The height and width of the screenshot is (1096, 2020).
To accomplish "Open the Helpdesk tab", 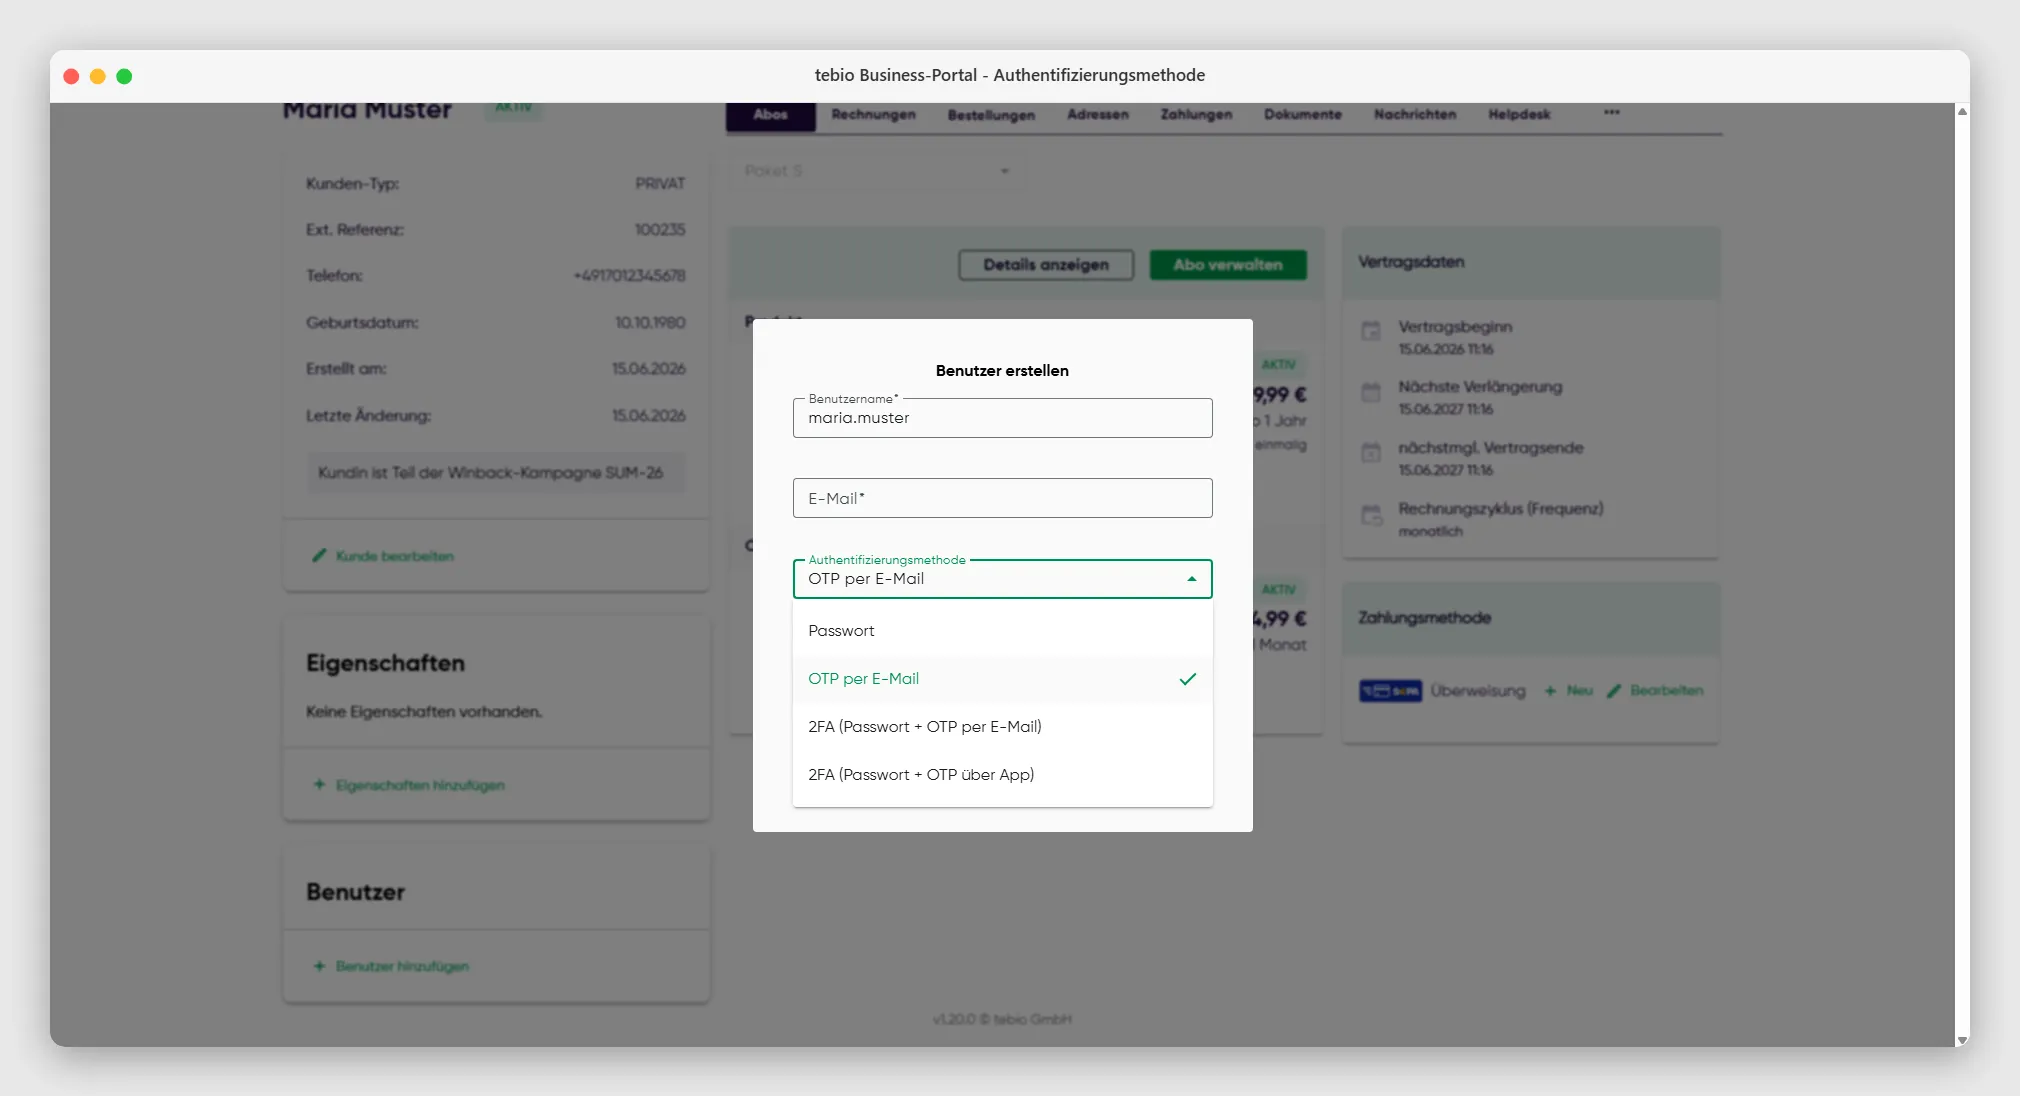I will 1518,114.
